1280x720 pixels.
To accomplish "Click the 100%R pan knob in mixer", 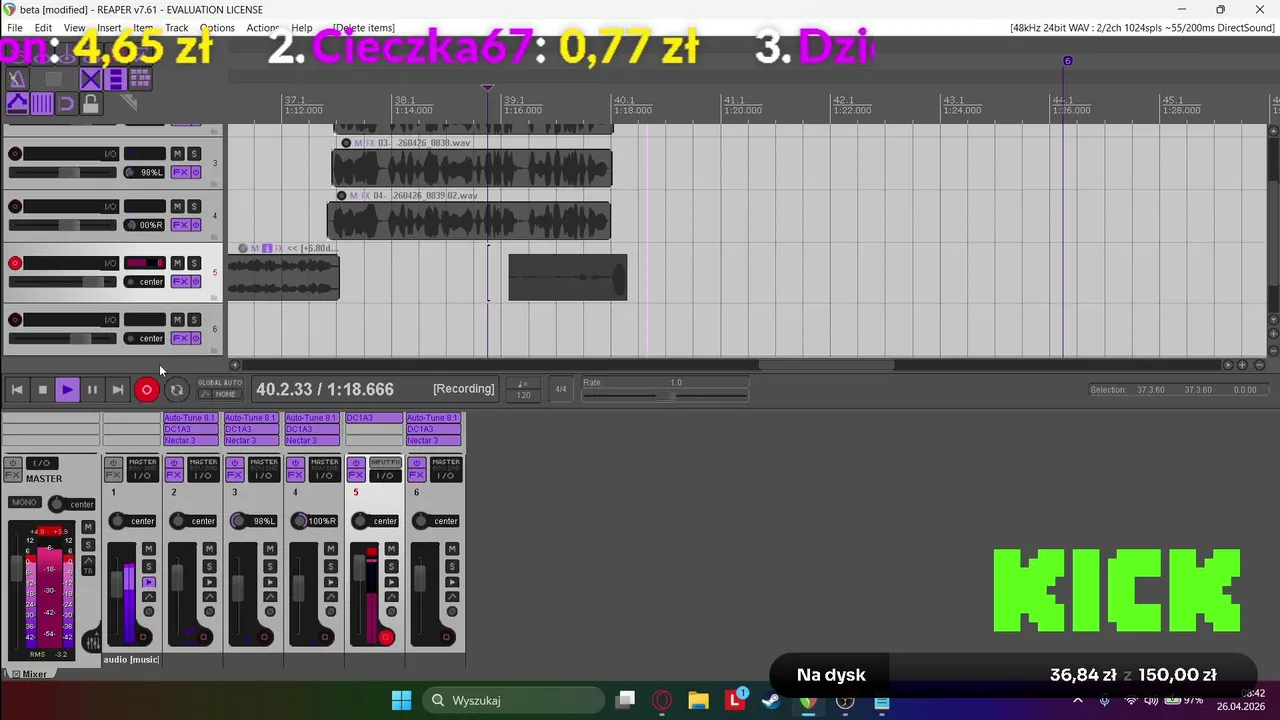I will [x=299, y=521].
